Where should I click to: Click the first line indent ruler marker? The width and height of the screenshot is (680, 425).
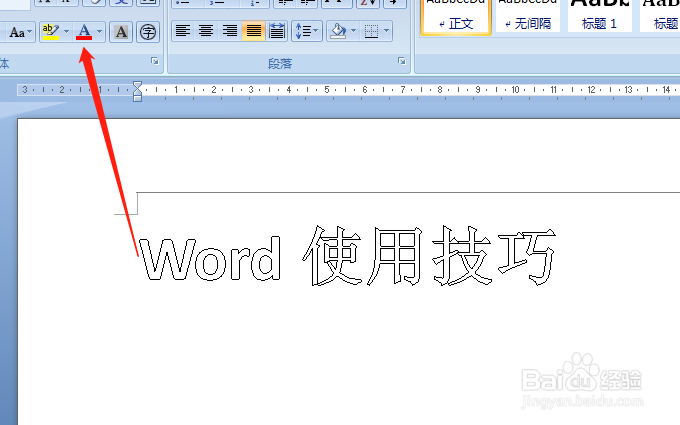(137, 85)
